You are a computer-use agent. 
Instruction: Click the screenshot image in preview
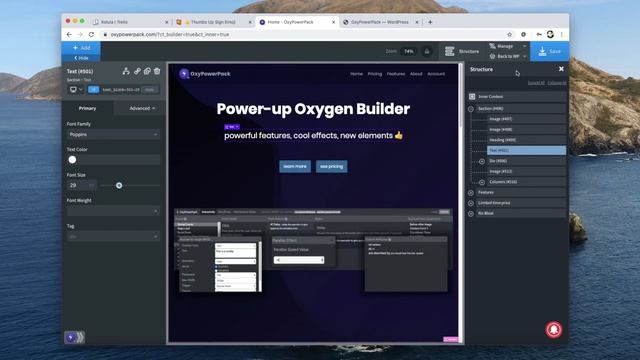pyautogui.click(x=313, y=251)
